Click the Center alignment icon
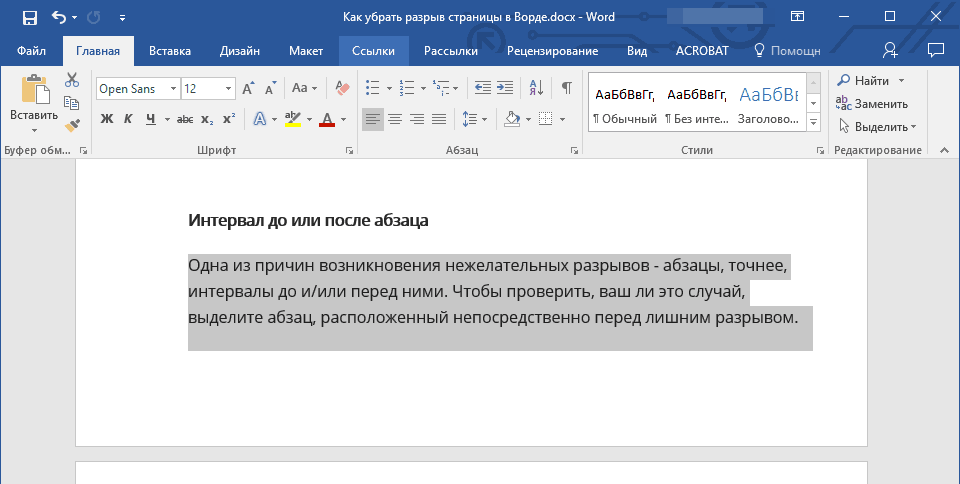This screenshot has width=960, height=484. [x=395, y=119]
